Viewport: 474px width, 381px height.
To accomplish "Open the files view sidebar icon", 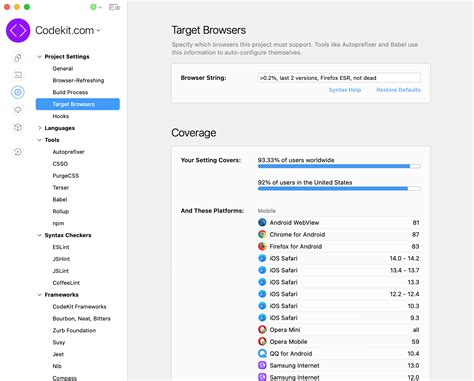I will (x=18, y=58).
